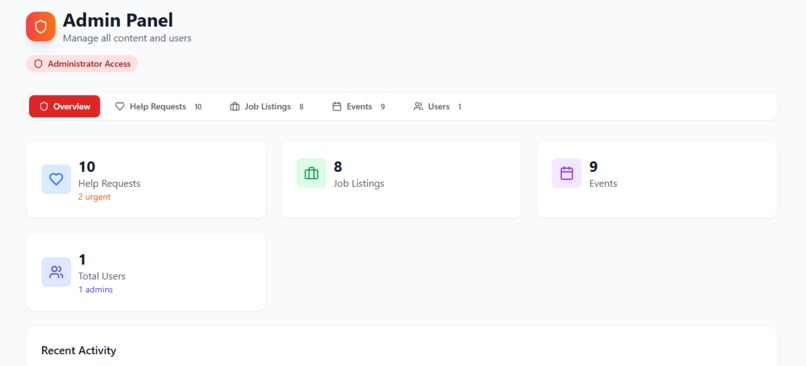The height and width of the screenshot is (366, 806).
Task: Click the 'Total Users' label
Action: pyautogui.click(x=102, y=276)
